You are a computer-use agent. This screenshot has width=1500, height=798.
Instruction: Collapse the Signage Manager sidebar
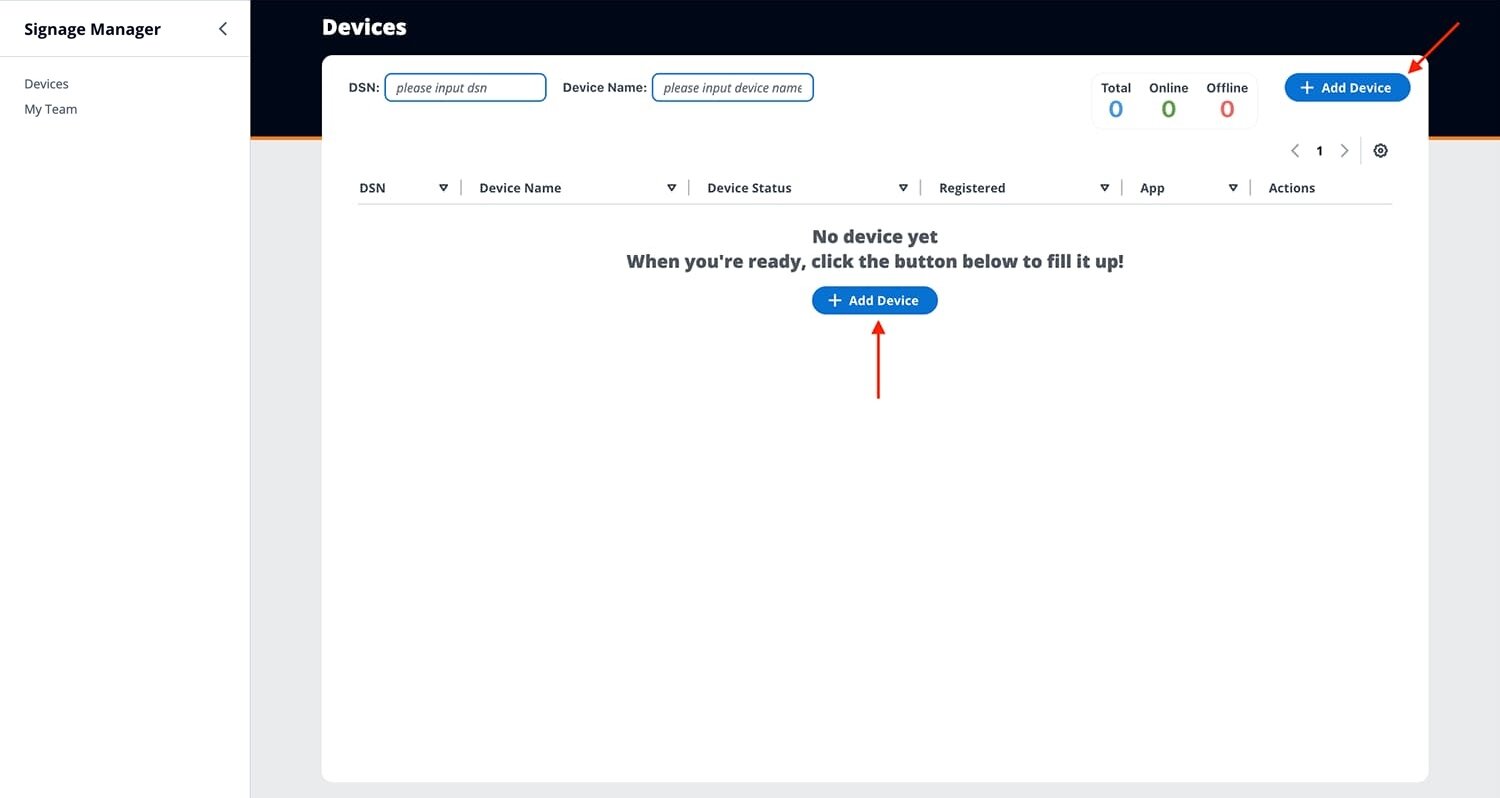tap(223, 29)
